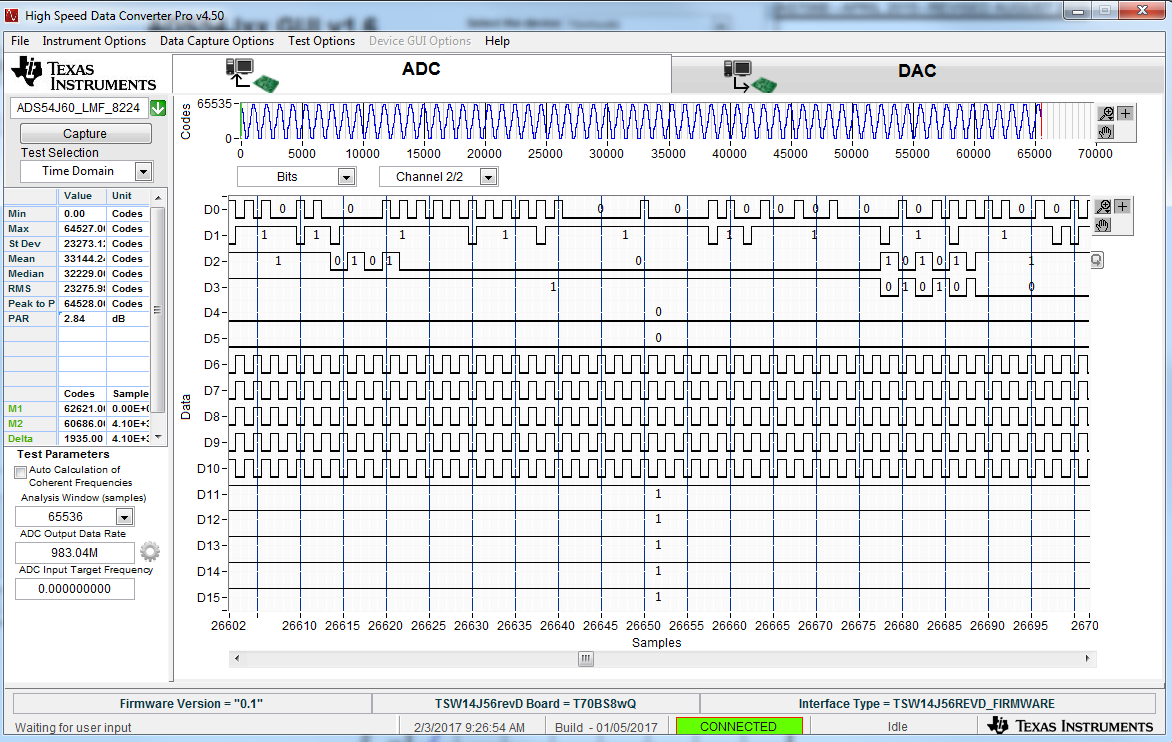
Task: Open the Test Options menu
Action: 321,41
